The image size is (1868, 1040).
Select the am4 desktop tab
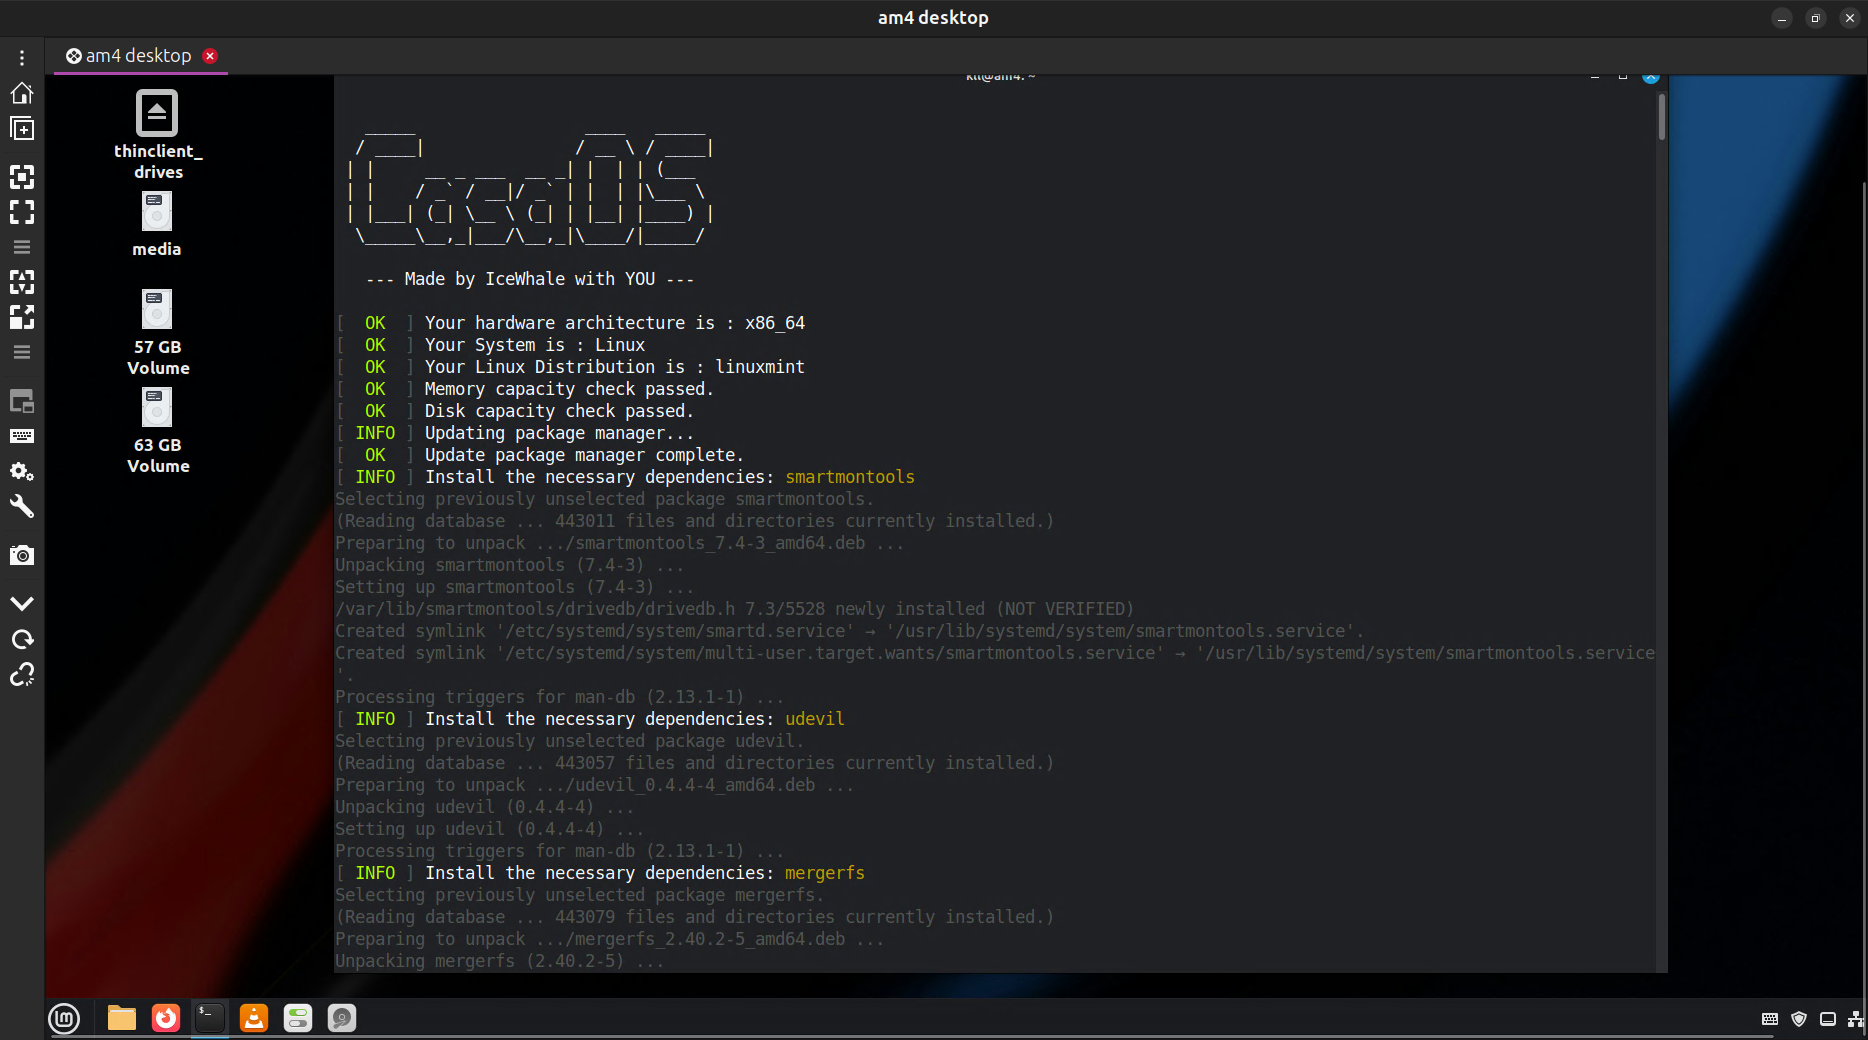coord(137,56)
